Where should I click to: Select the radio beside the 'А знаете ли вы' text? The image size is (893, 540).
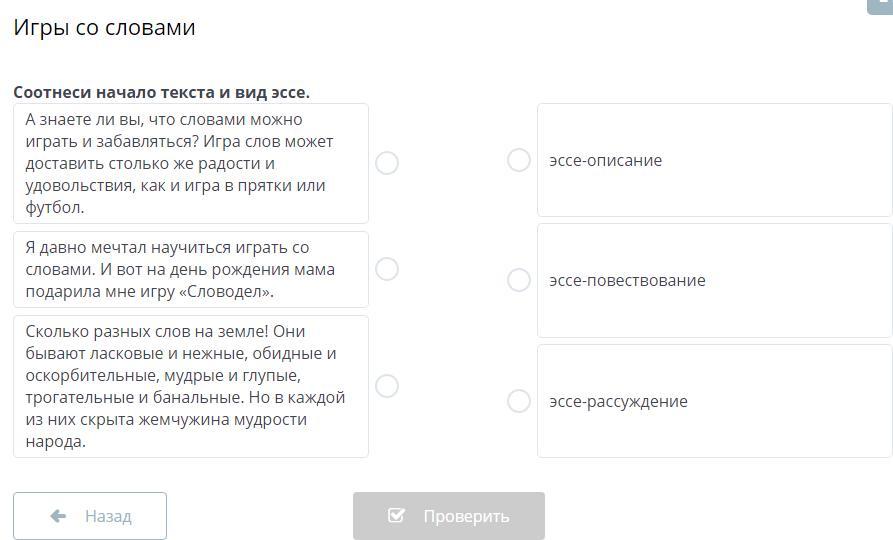click(x=387, y=163)
